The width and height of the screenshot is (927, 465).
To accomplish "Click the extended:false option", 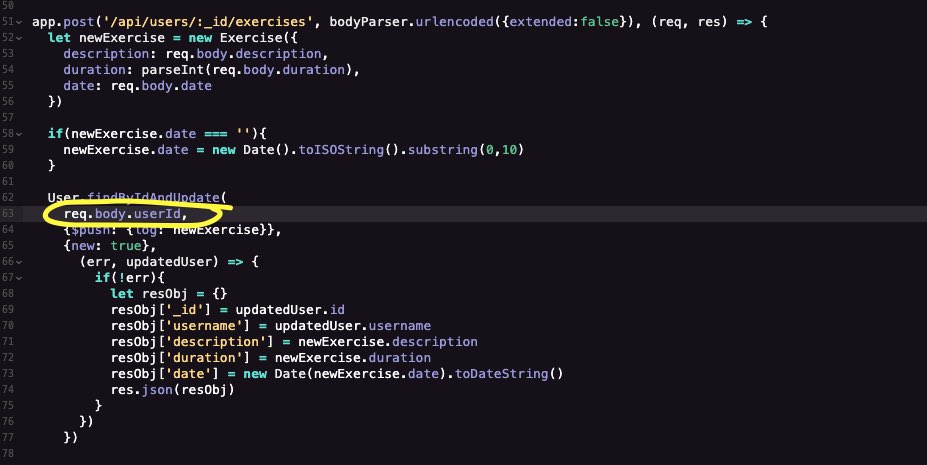I will click(564, 22).
